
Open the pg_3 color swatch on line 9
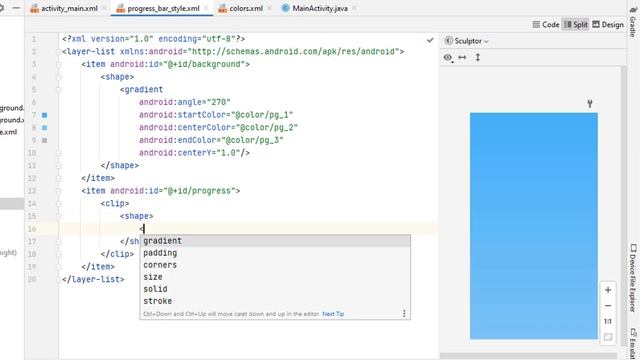[x=44, y=141]
